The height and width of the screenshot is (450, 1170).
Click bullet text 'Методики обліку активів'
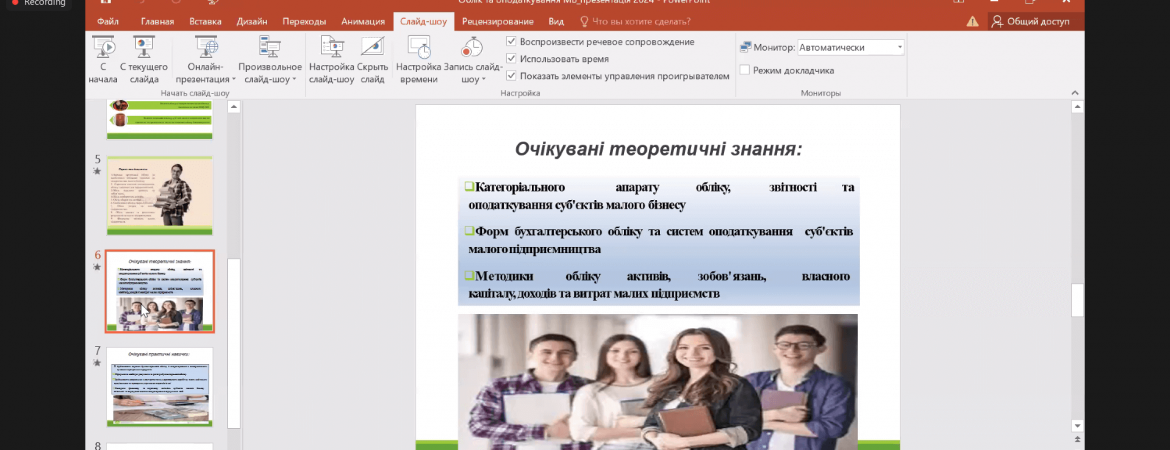click(x=574, y=277)
